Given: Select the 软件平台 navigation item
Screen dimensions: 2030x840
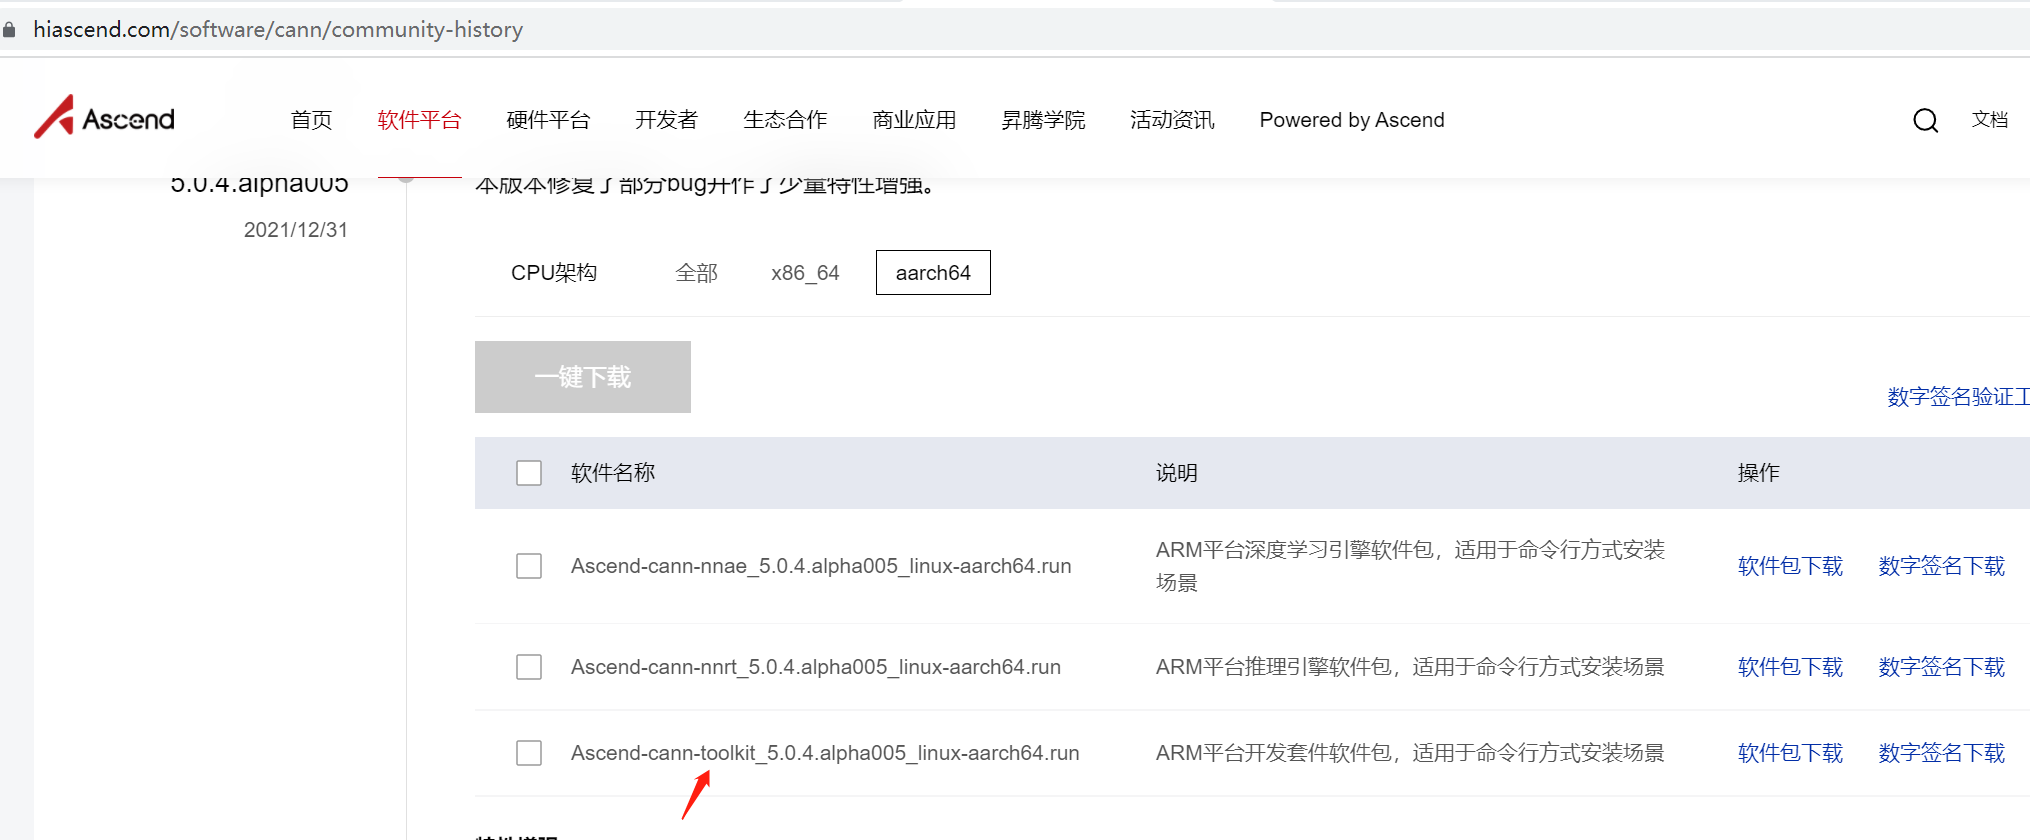Looking at the screenshot, I should (419, 120).
